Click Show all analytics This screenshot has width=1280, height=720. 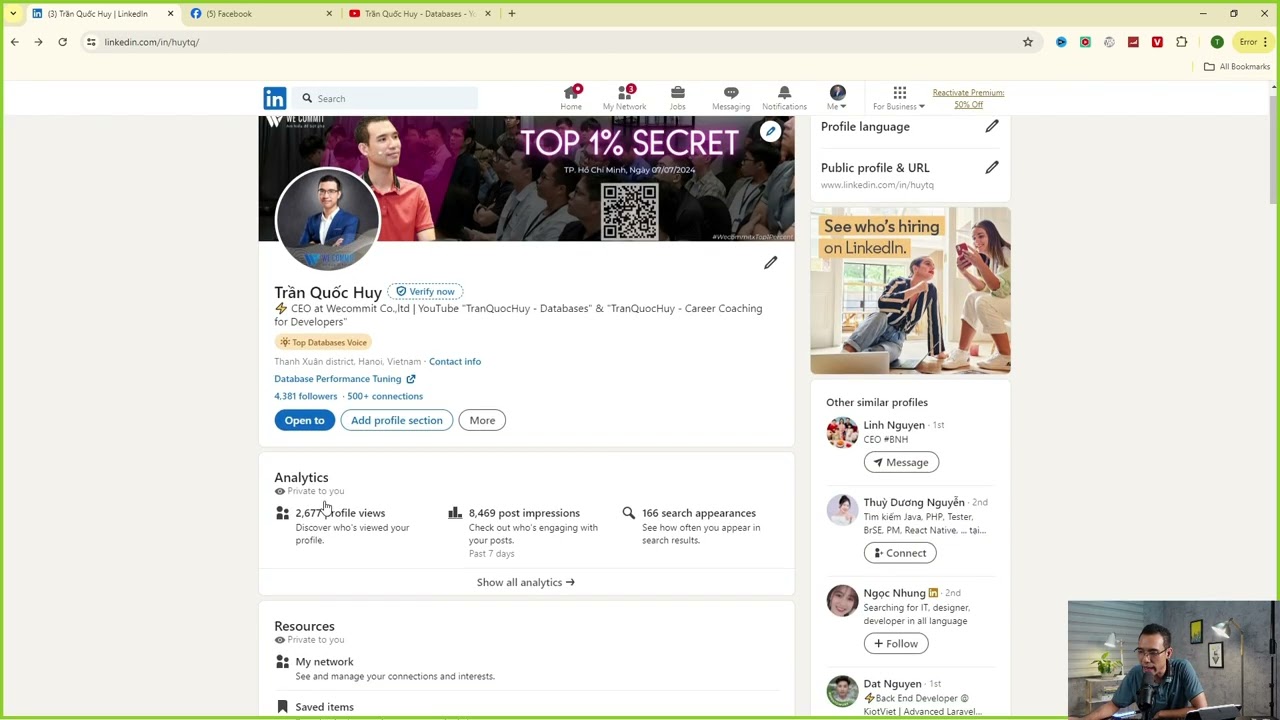click(x=526, y=582)
